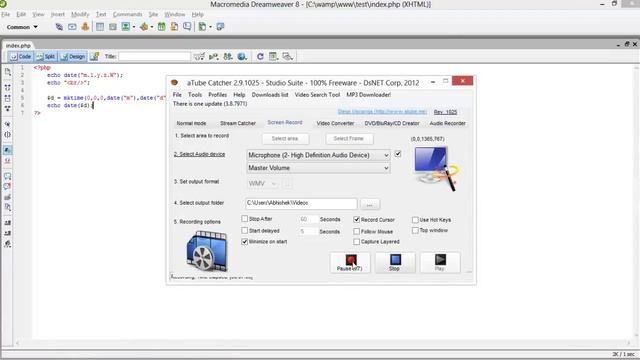Uncheck the Record Cursor option

(x=356, y=220)
